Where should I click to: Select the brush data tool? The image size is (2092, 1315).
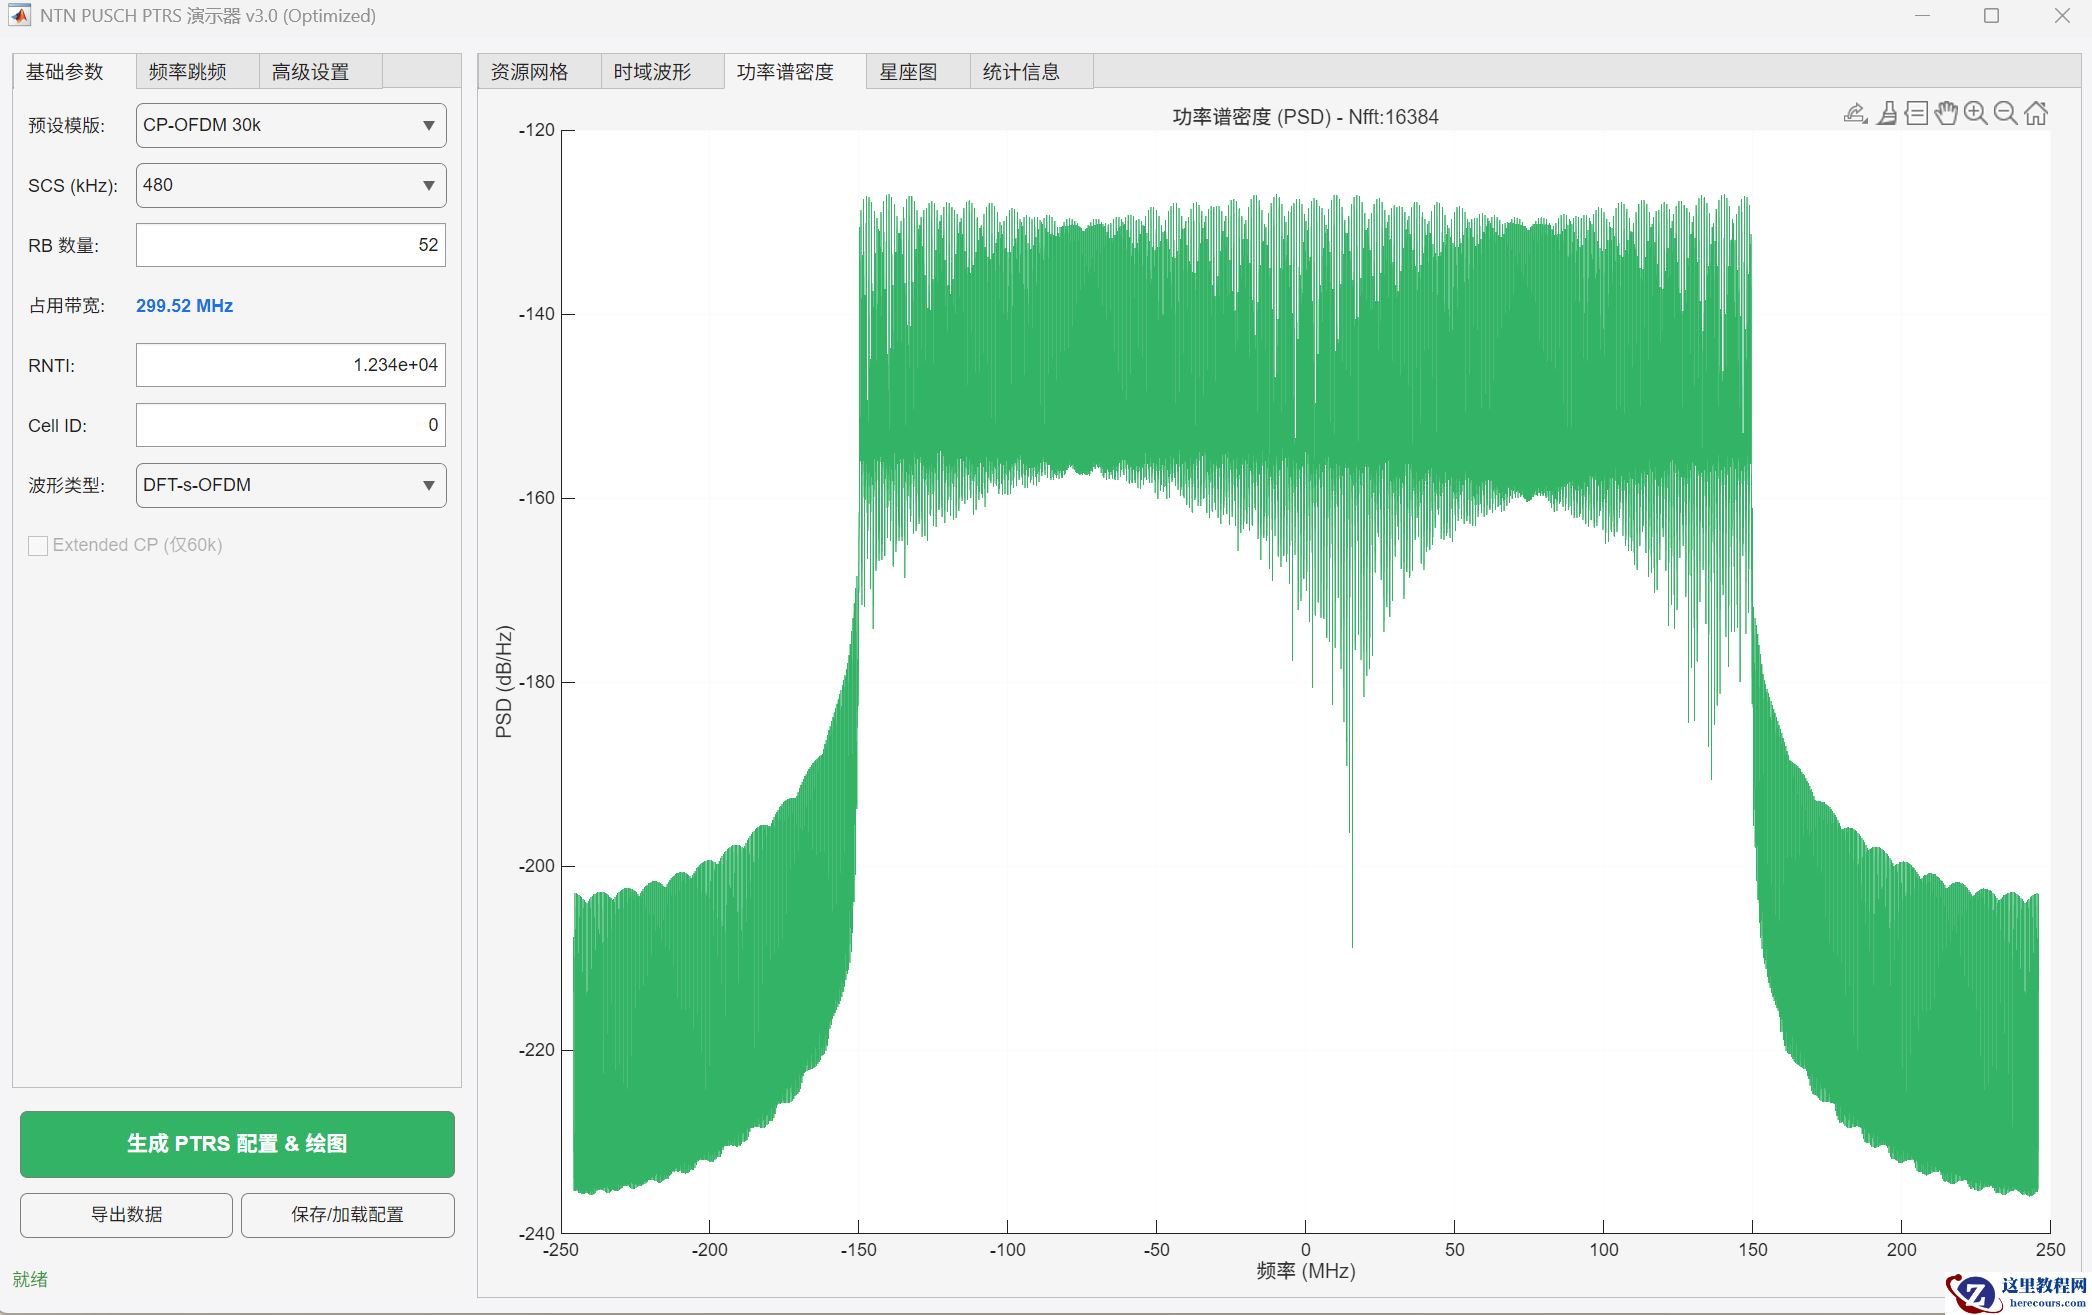point(1886,113)
